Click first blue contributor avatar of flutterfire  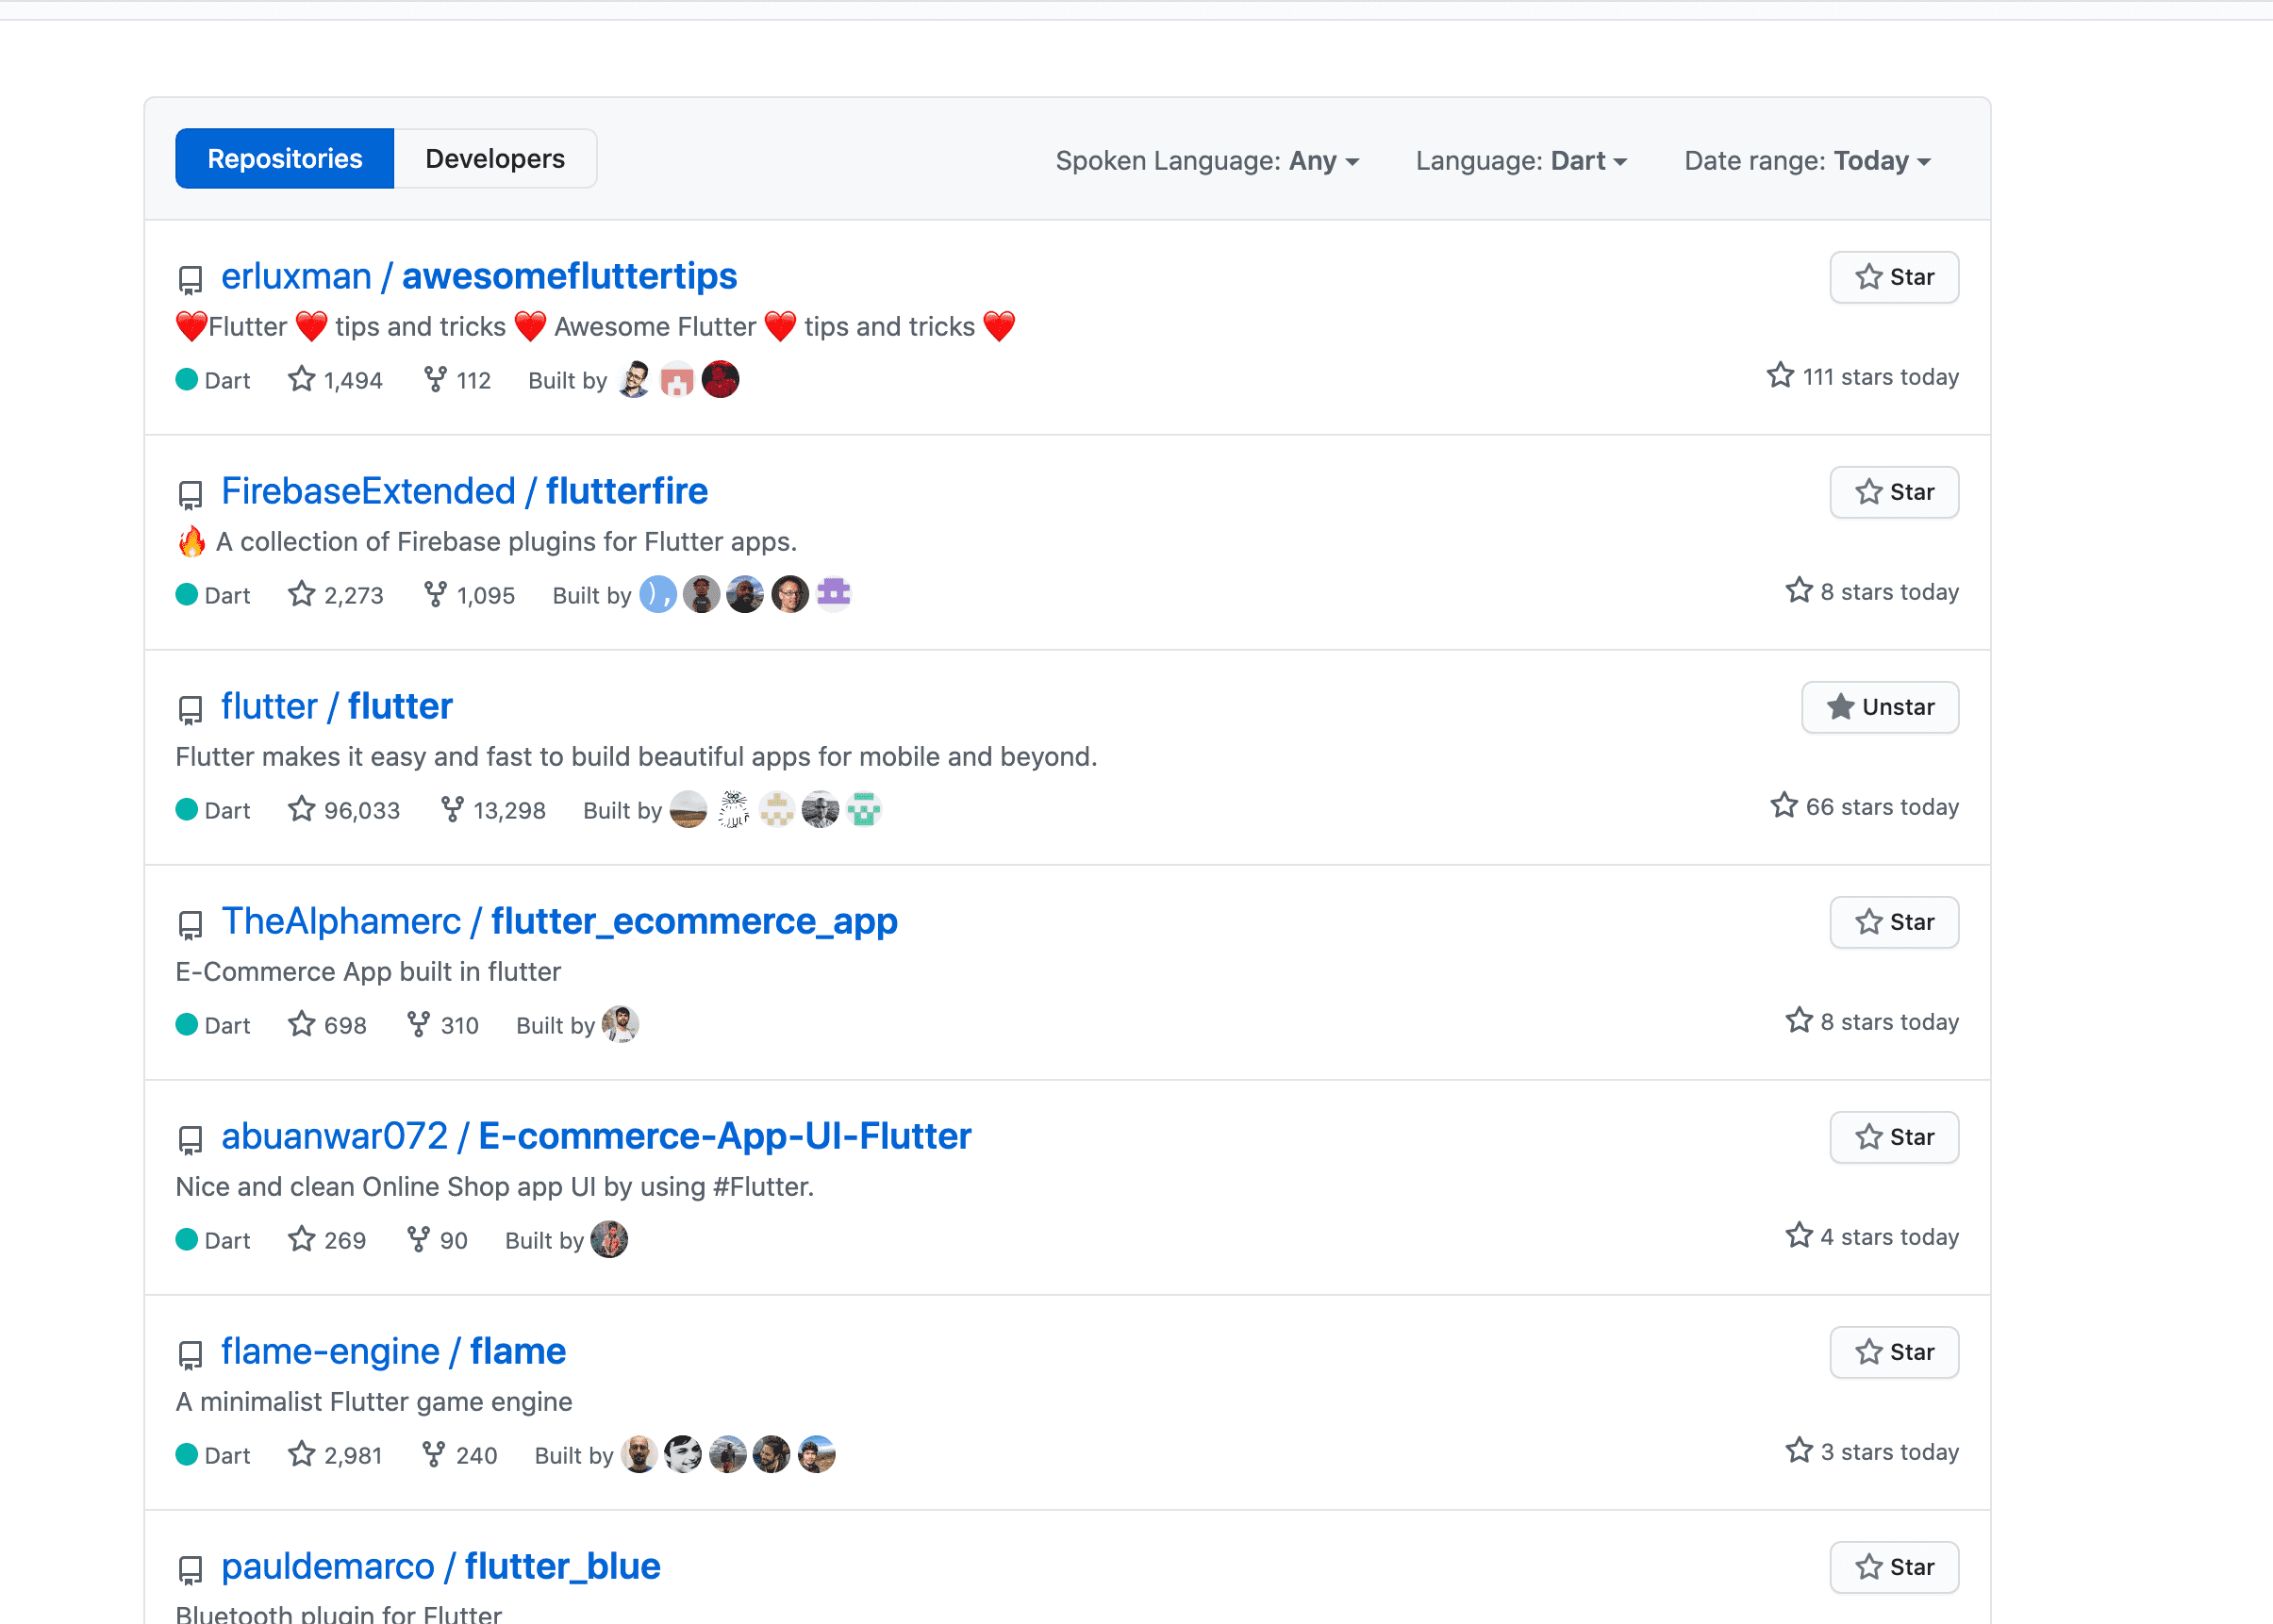[x=658, y=594]
